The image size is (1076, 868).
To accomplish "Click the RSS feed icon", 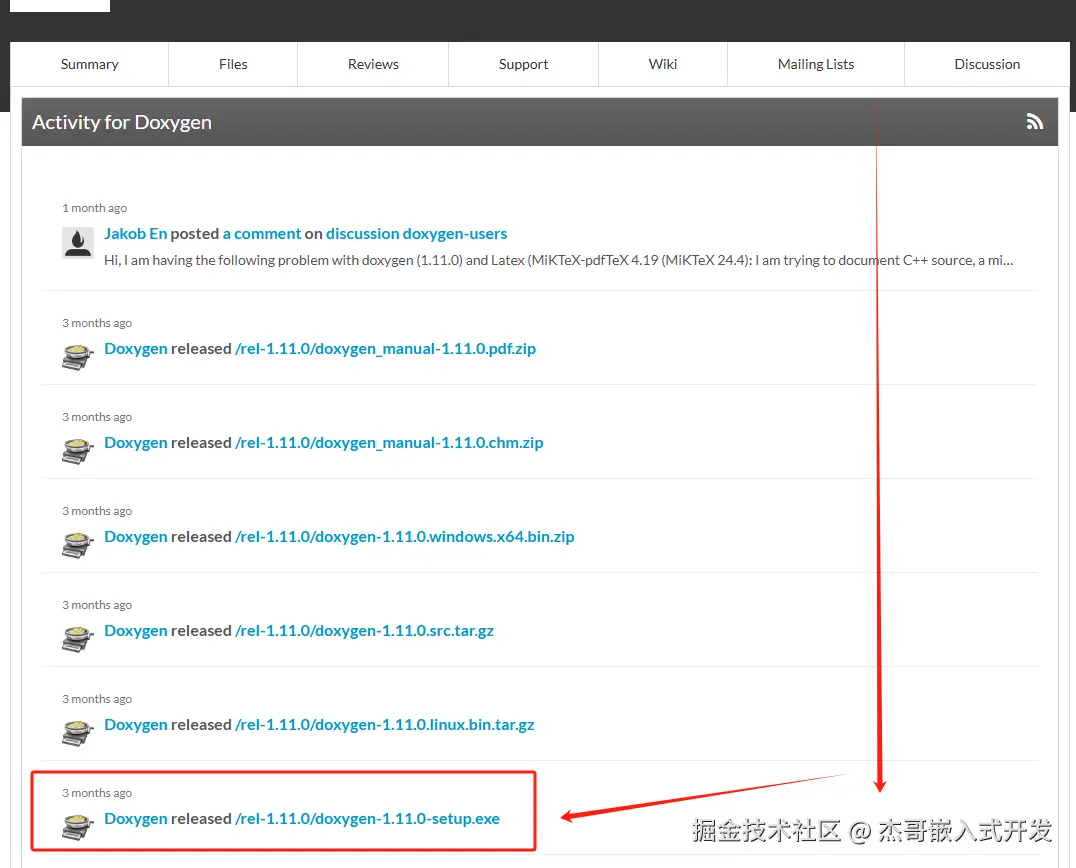I will pos(1035,122).
